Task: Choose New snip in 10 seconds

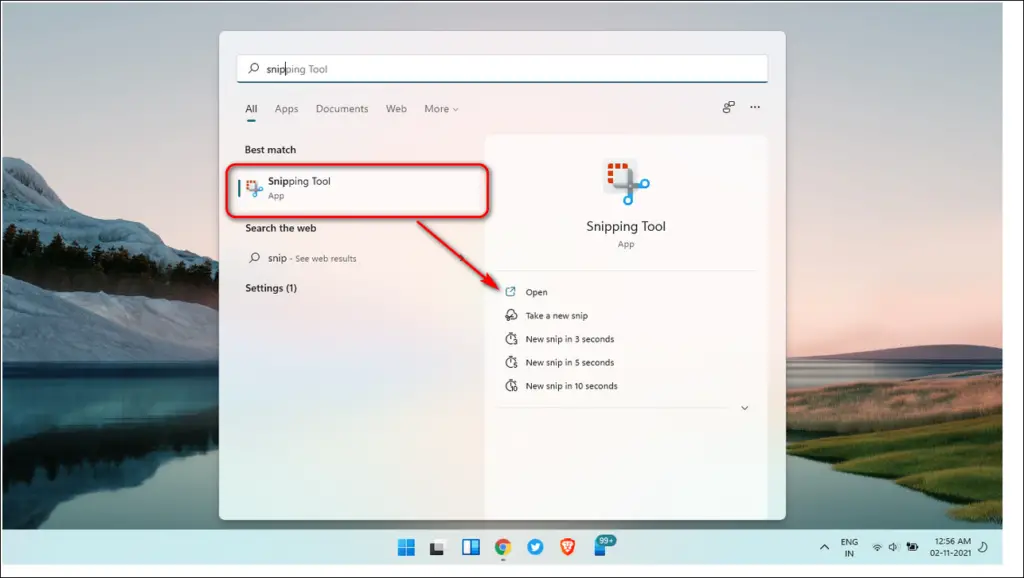Action: coord(571,386)
